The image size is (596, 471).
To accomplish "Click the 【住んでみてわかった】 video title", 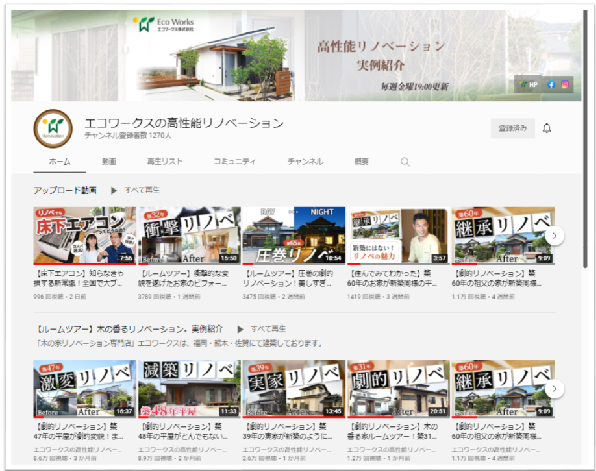I will click(392, 278).
